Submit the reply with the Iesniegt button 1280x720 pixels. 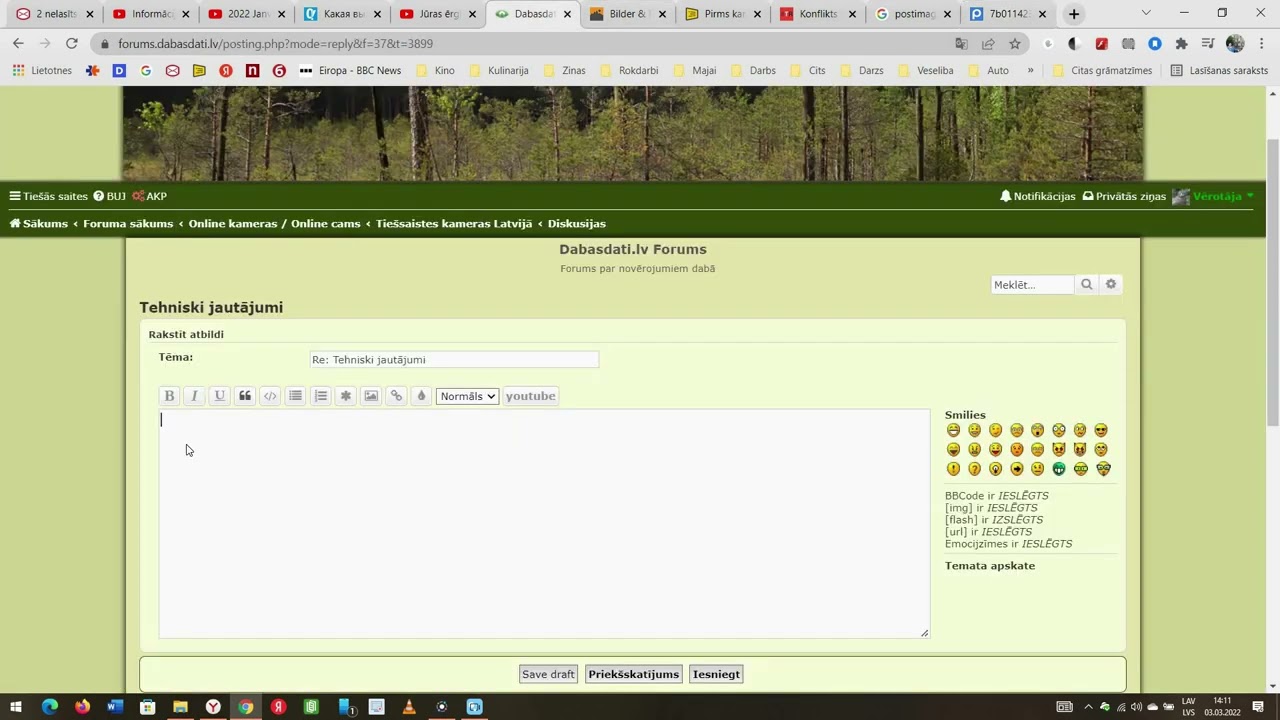[x=716, y=674]
